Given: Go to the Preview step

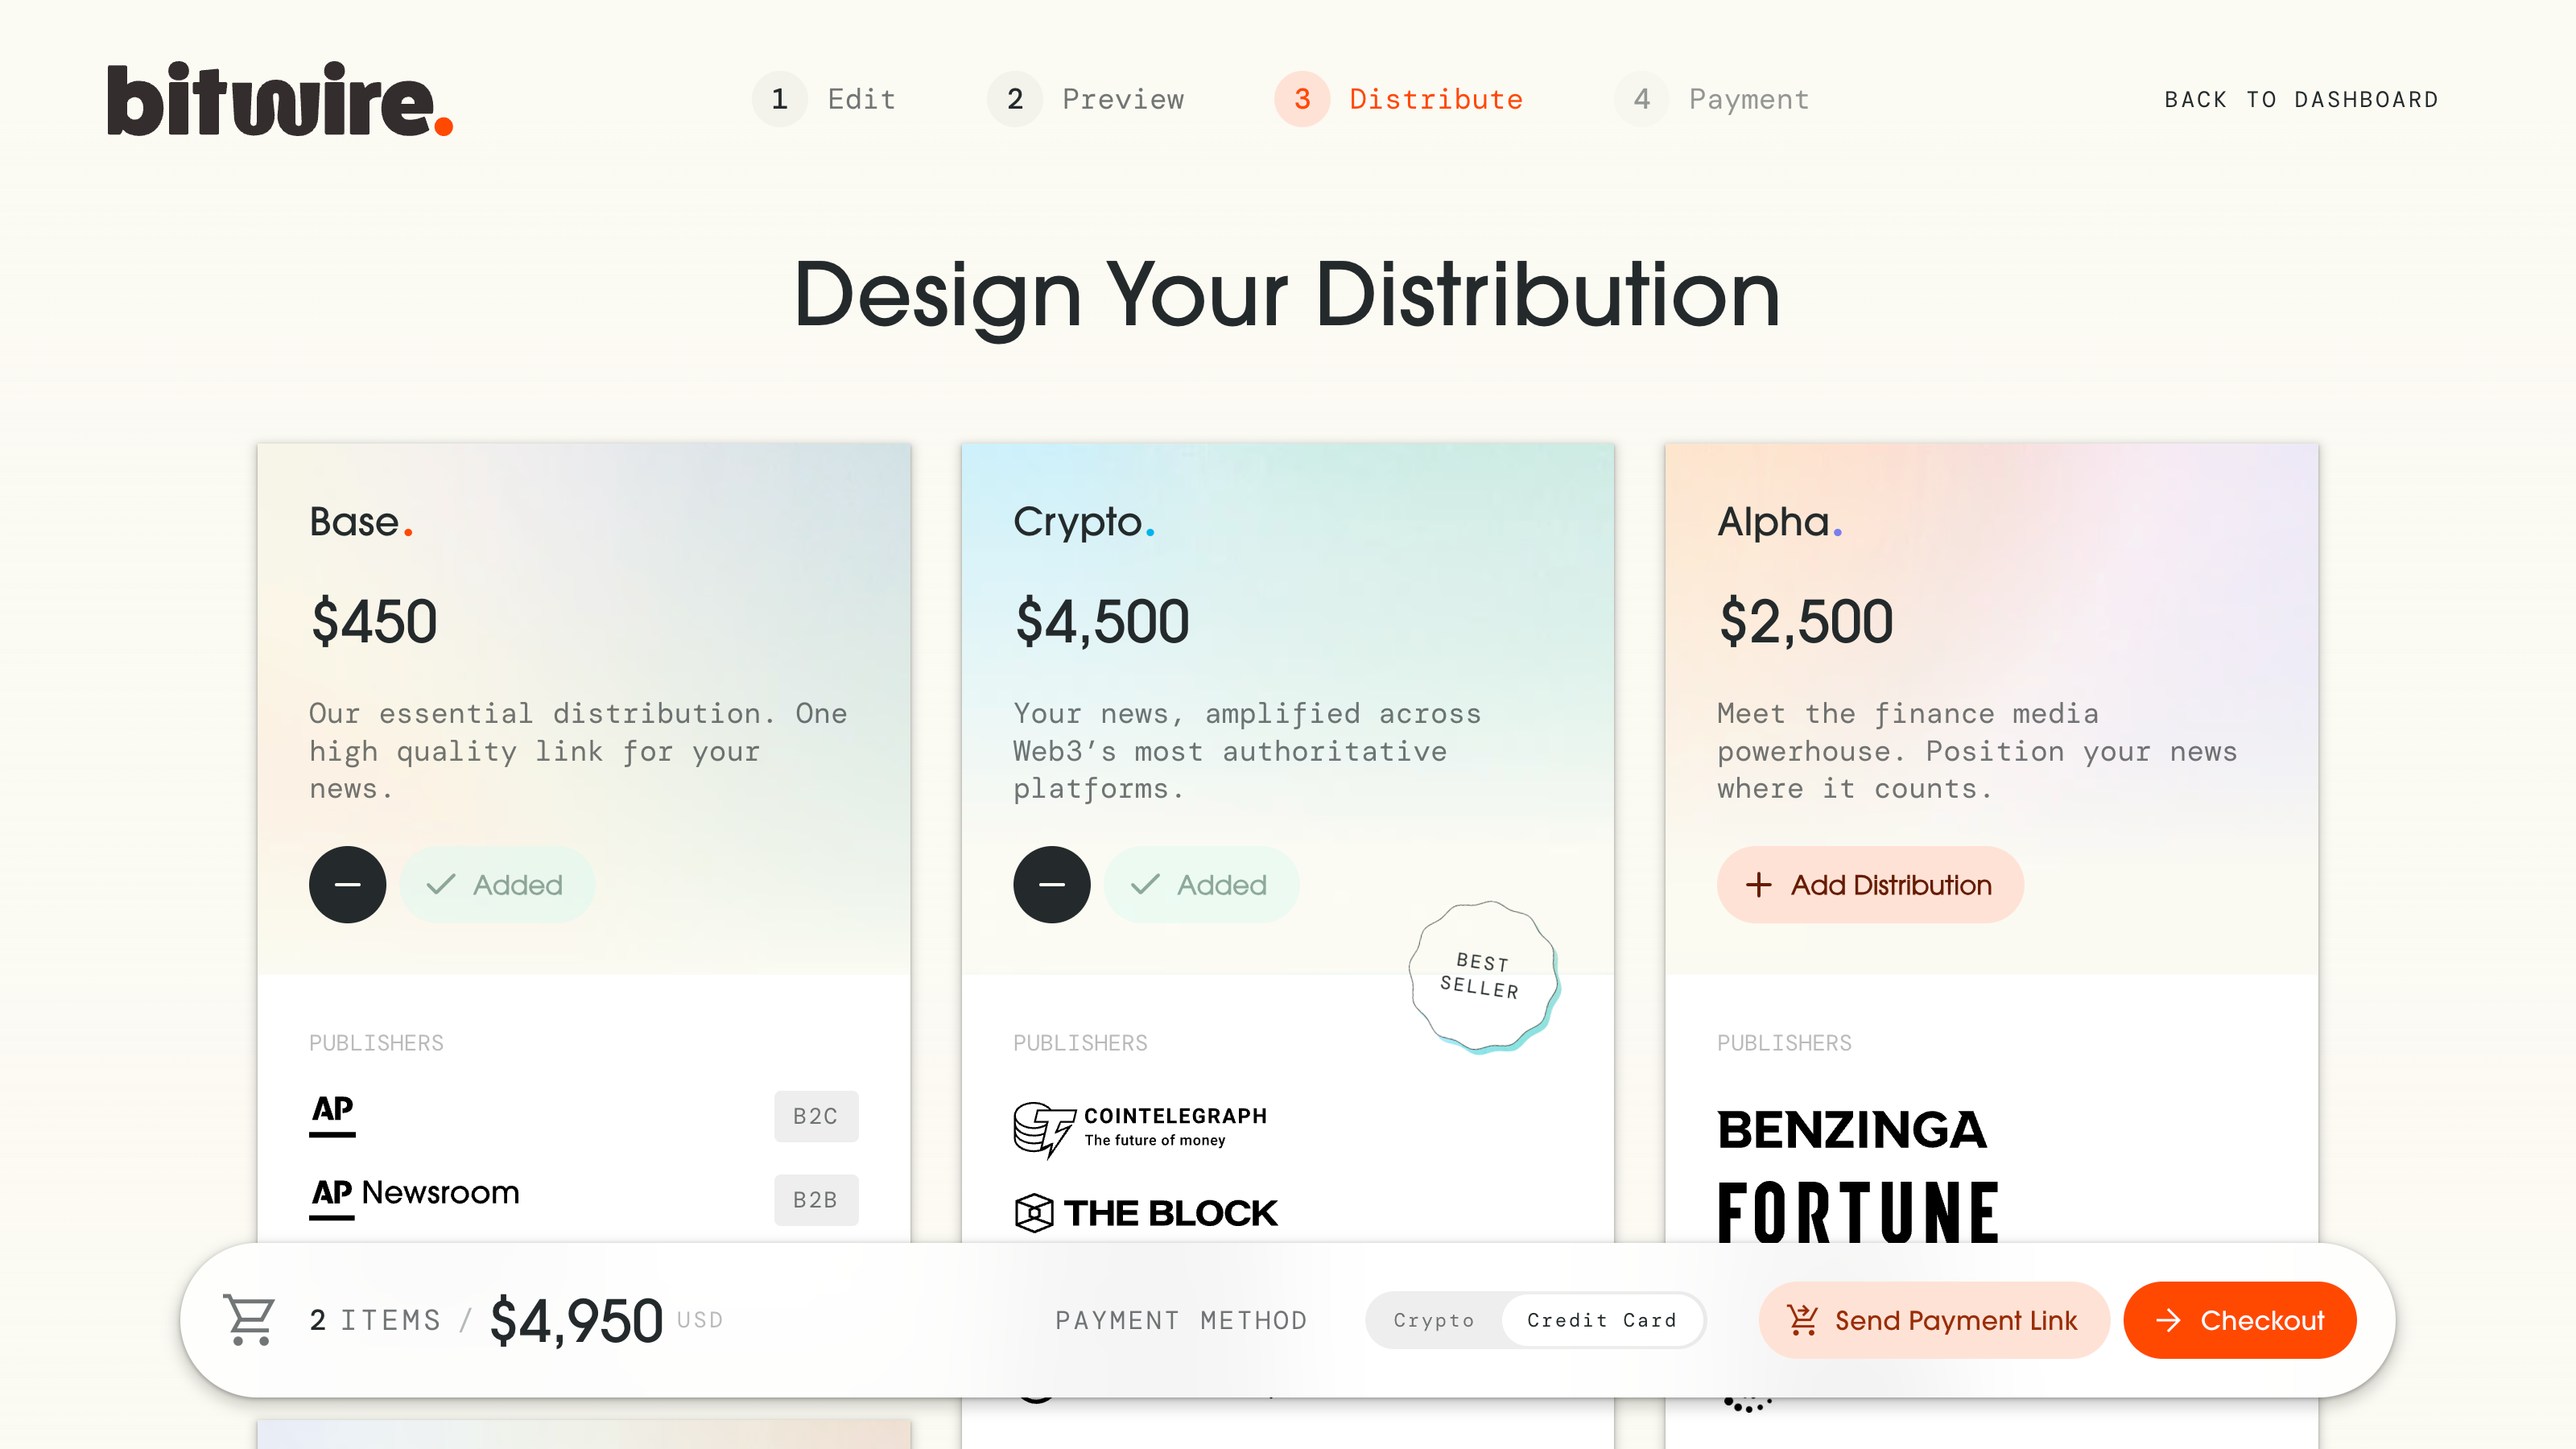Looking at the screenshot, I should (1086, 99).
